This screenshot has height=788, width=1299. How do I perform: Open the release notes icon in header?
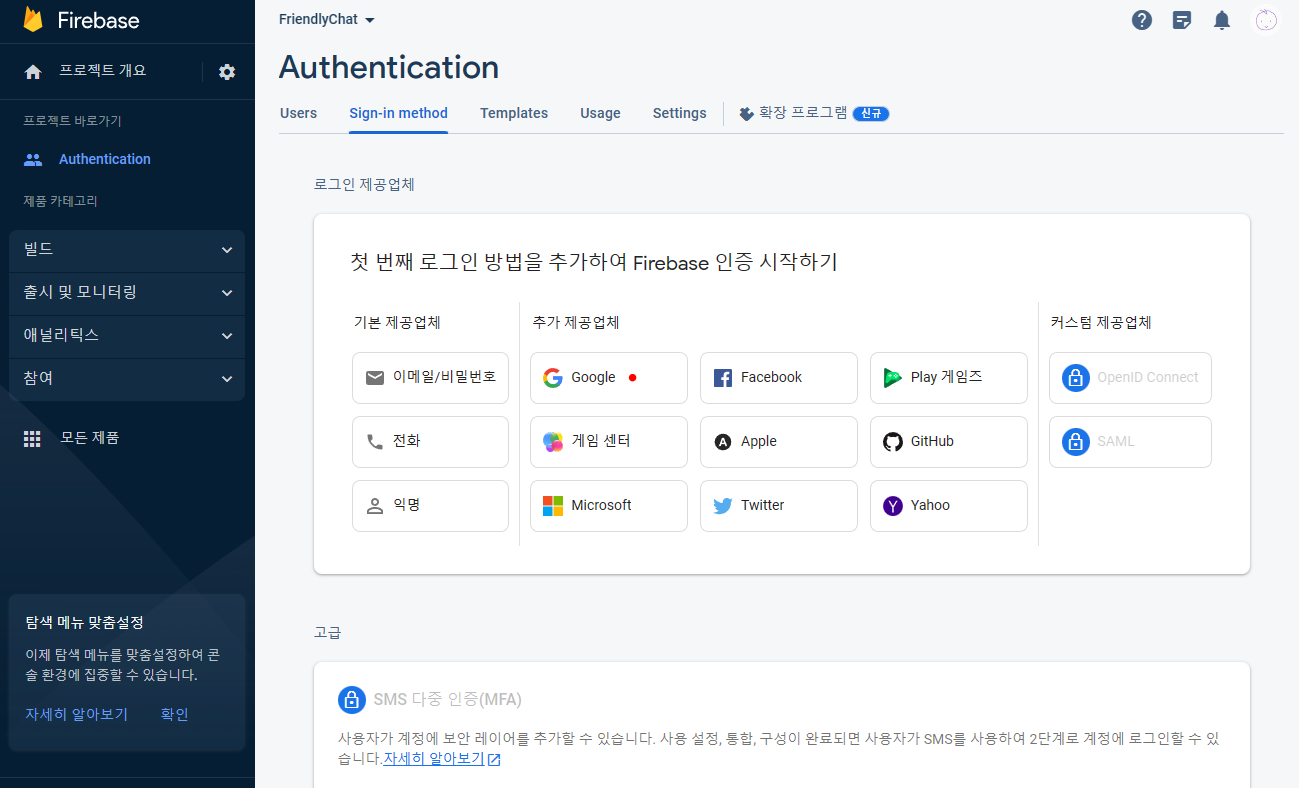click(1182, 20)
